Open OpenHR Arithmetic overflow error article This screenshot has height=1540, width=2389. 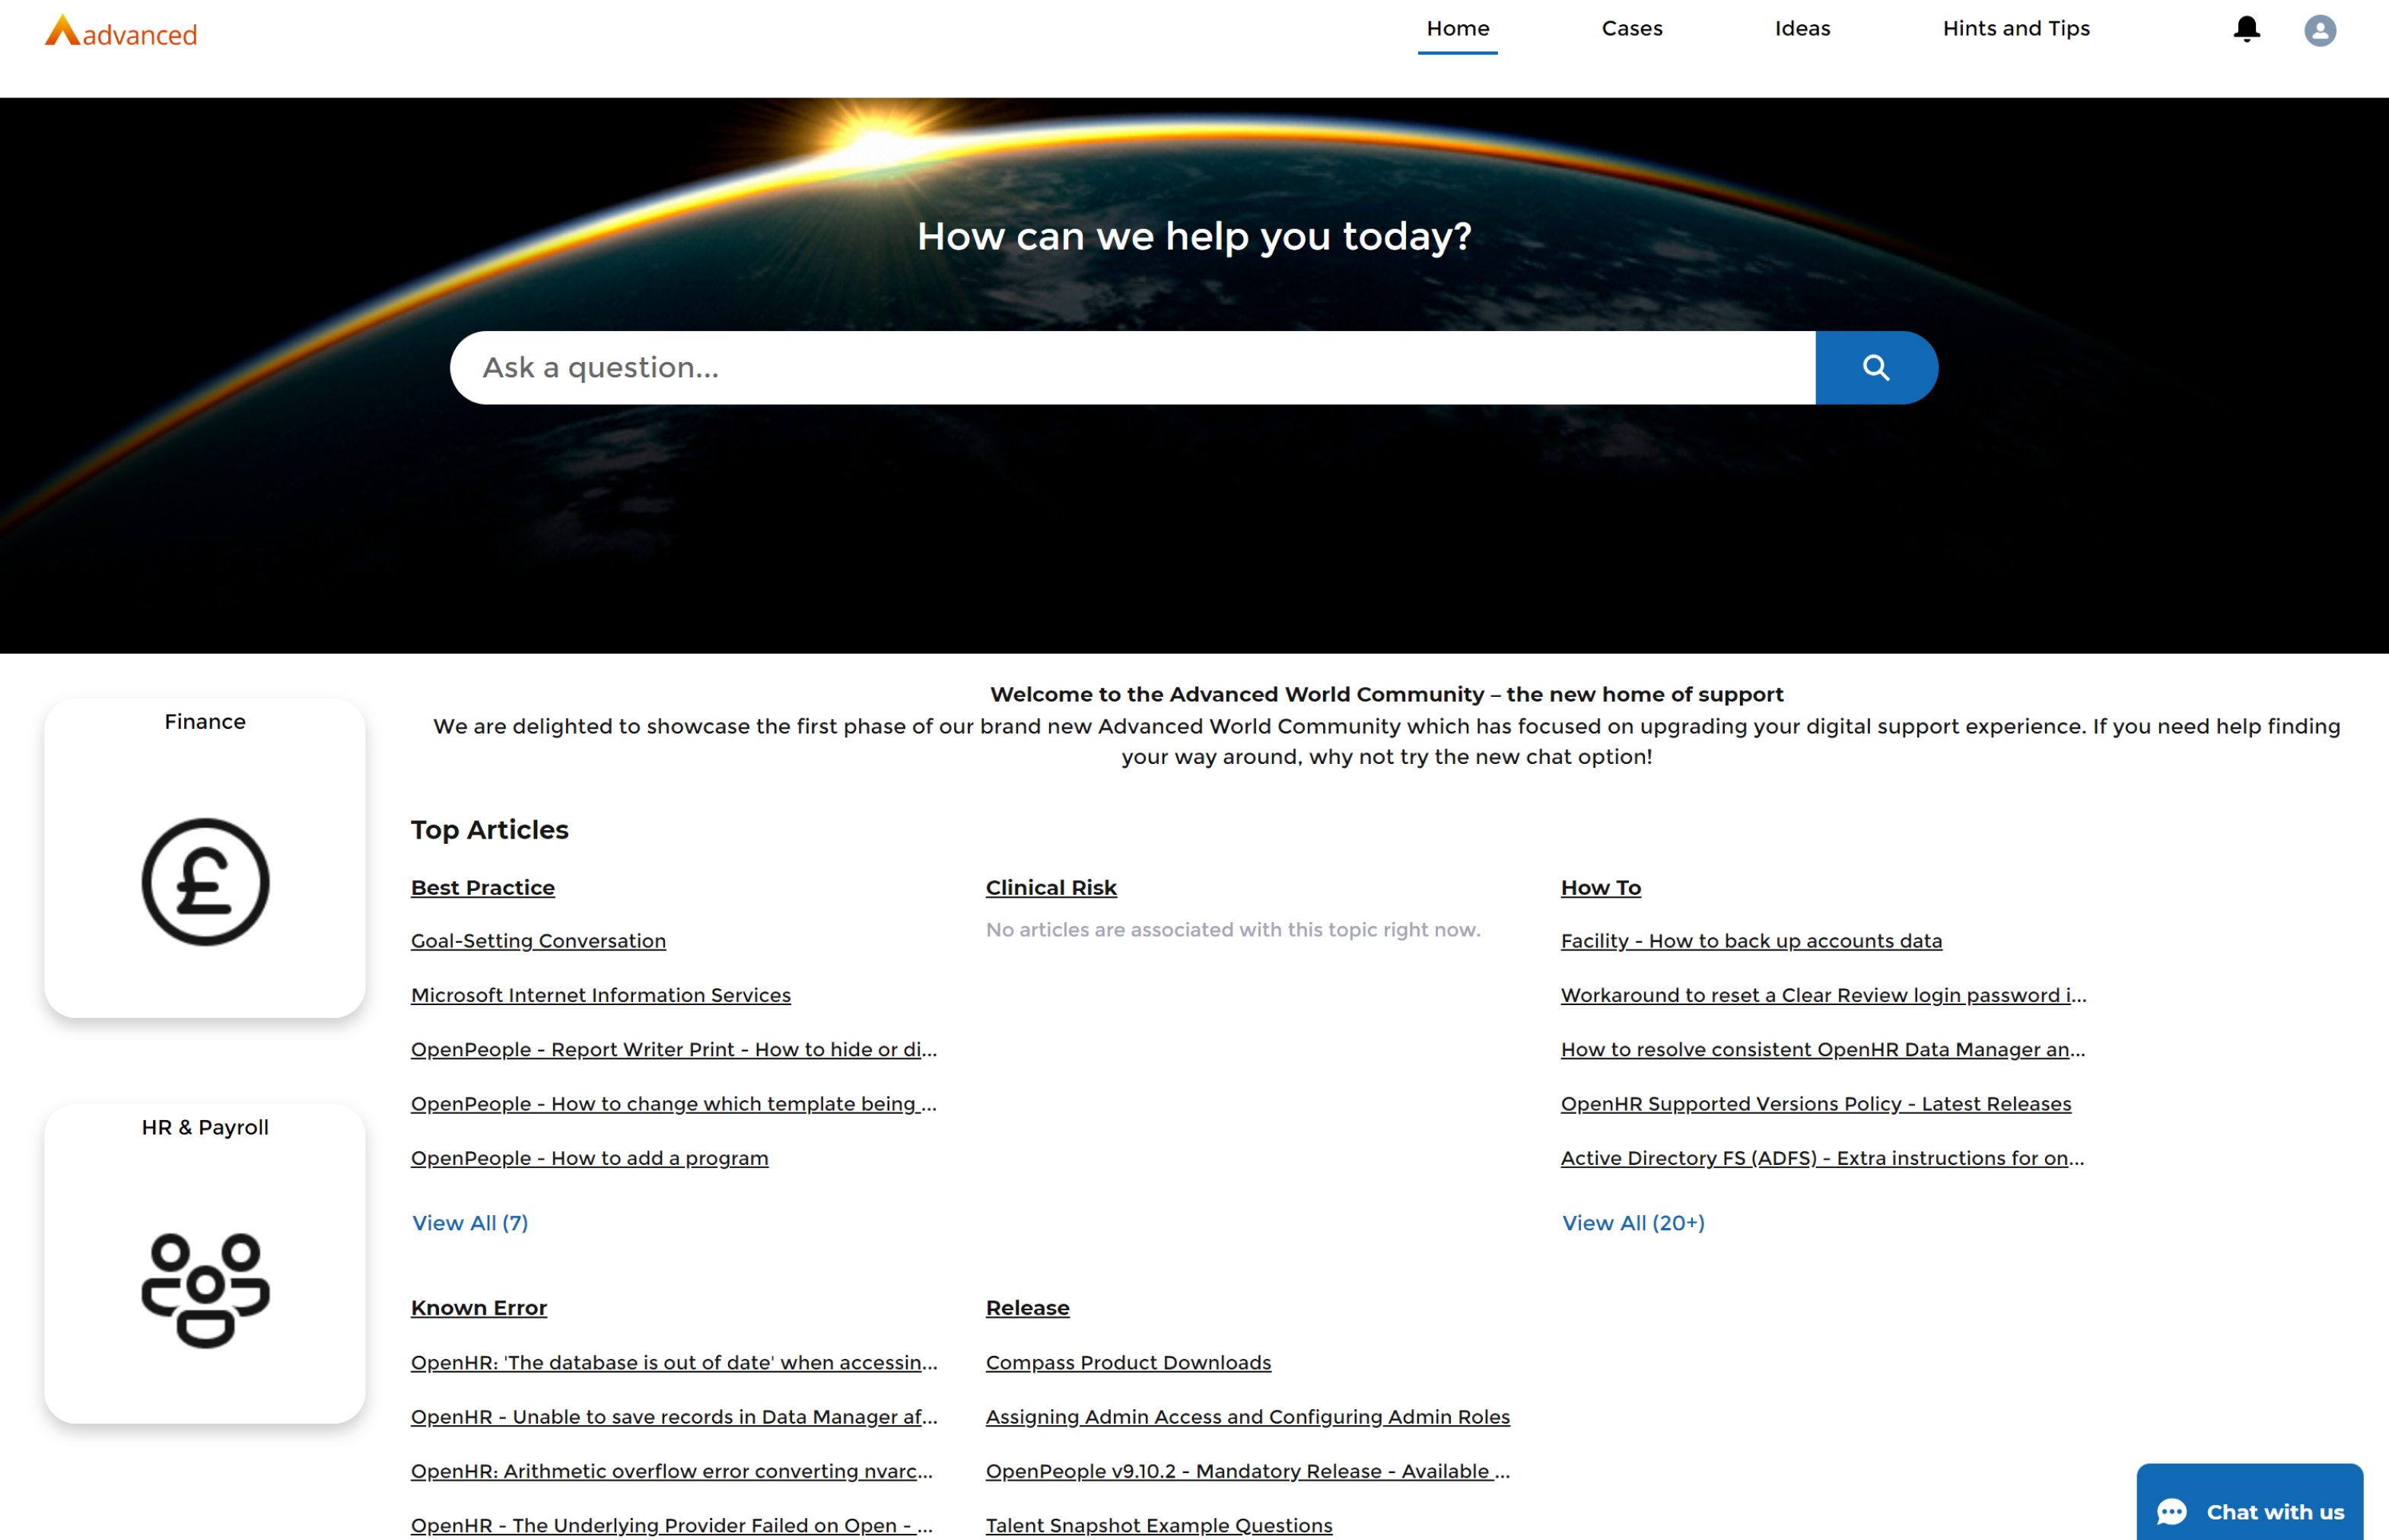(x=672, y=1471)
